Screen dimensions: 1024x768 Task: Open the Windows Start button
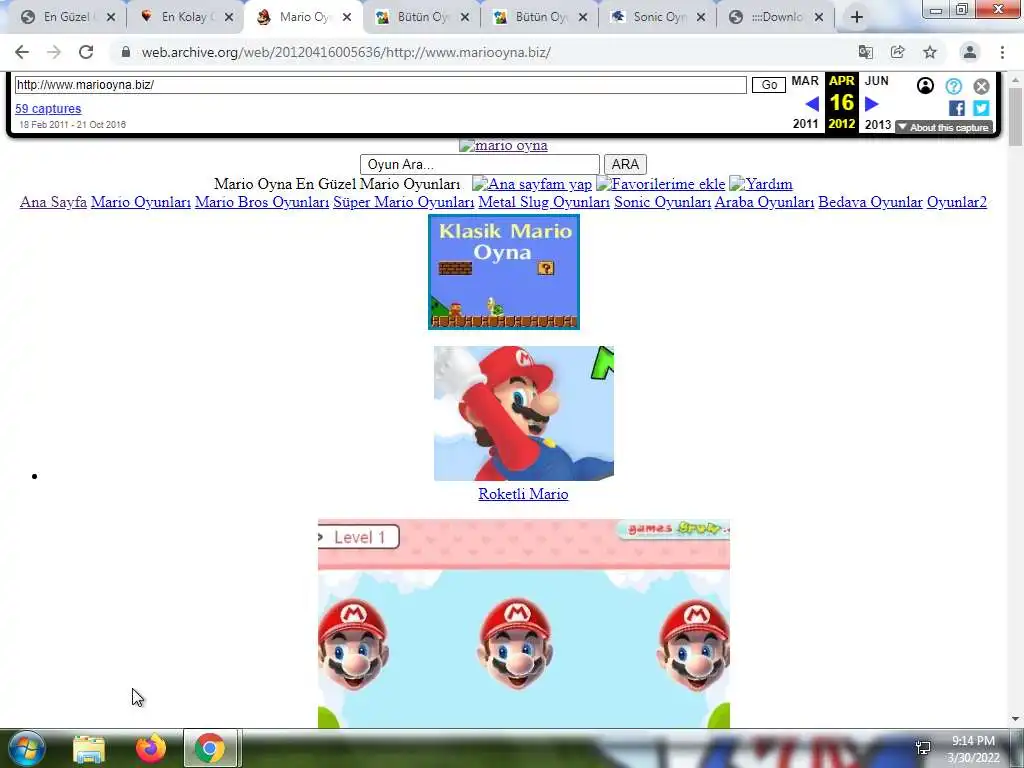click(x=26, y=748)
